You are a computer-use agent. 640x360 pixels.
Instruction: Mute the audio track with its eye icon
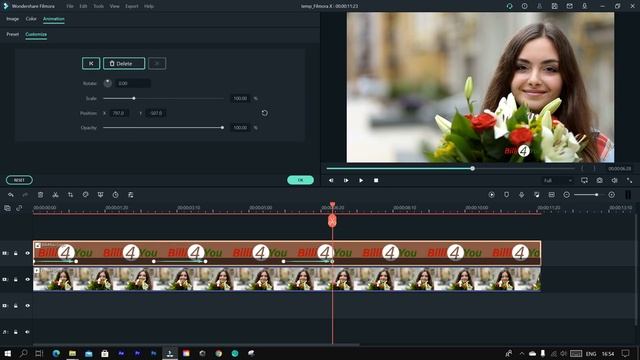pos(27,332)
